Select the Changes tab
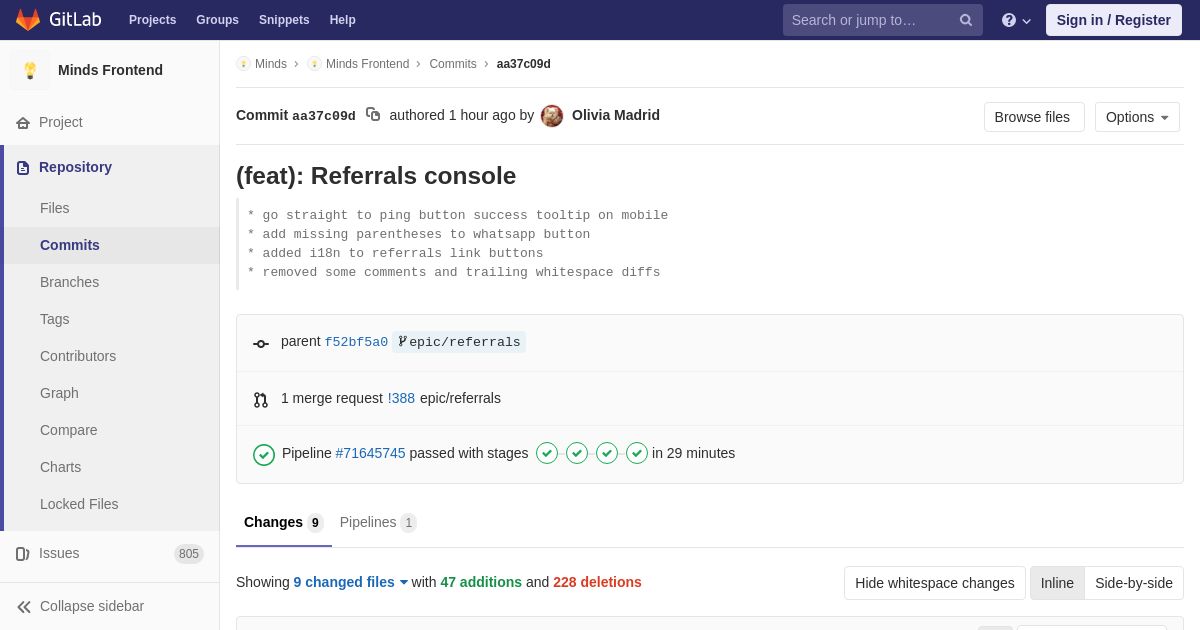Image resolution: width=1200 pixels, height=630 pixels. (x=284, y=523)
